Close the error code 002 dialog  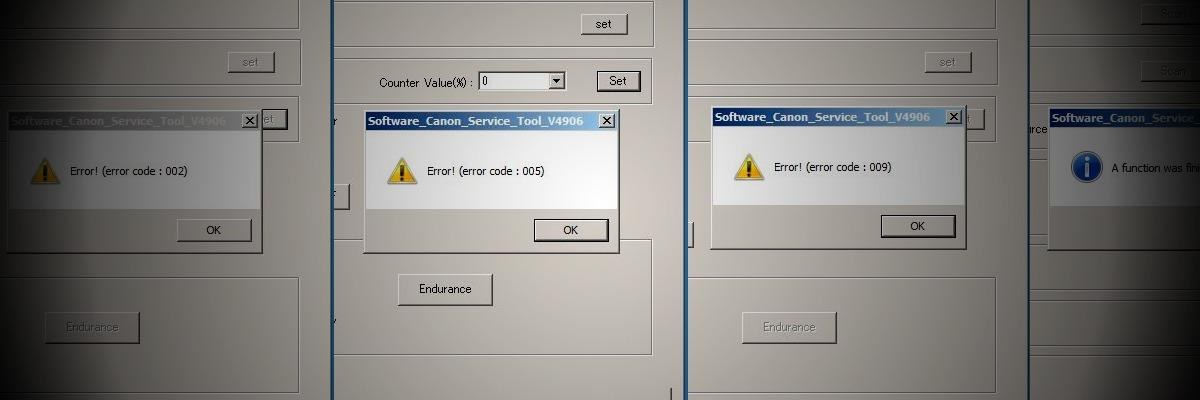point(250,121)
